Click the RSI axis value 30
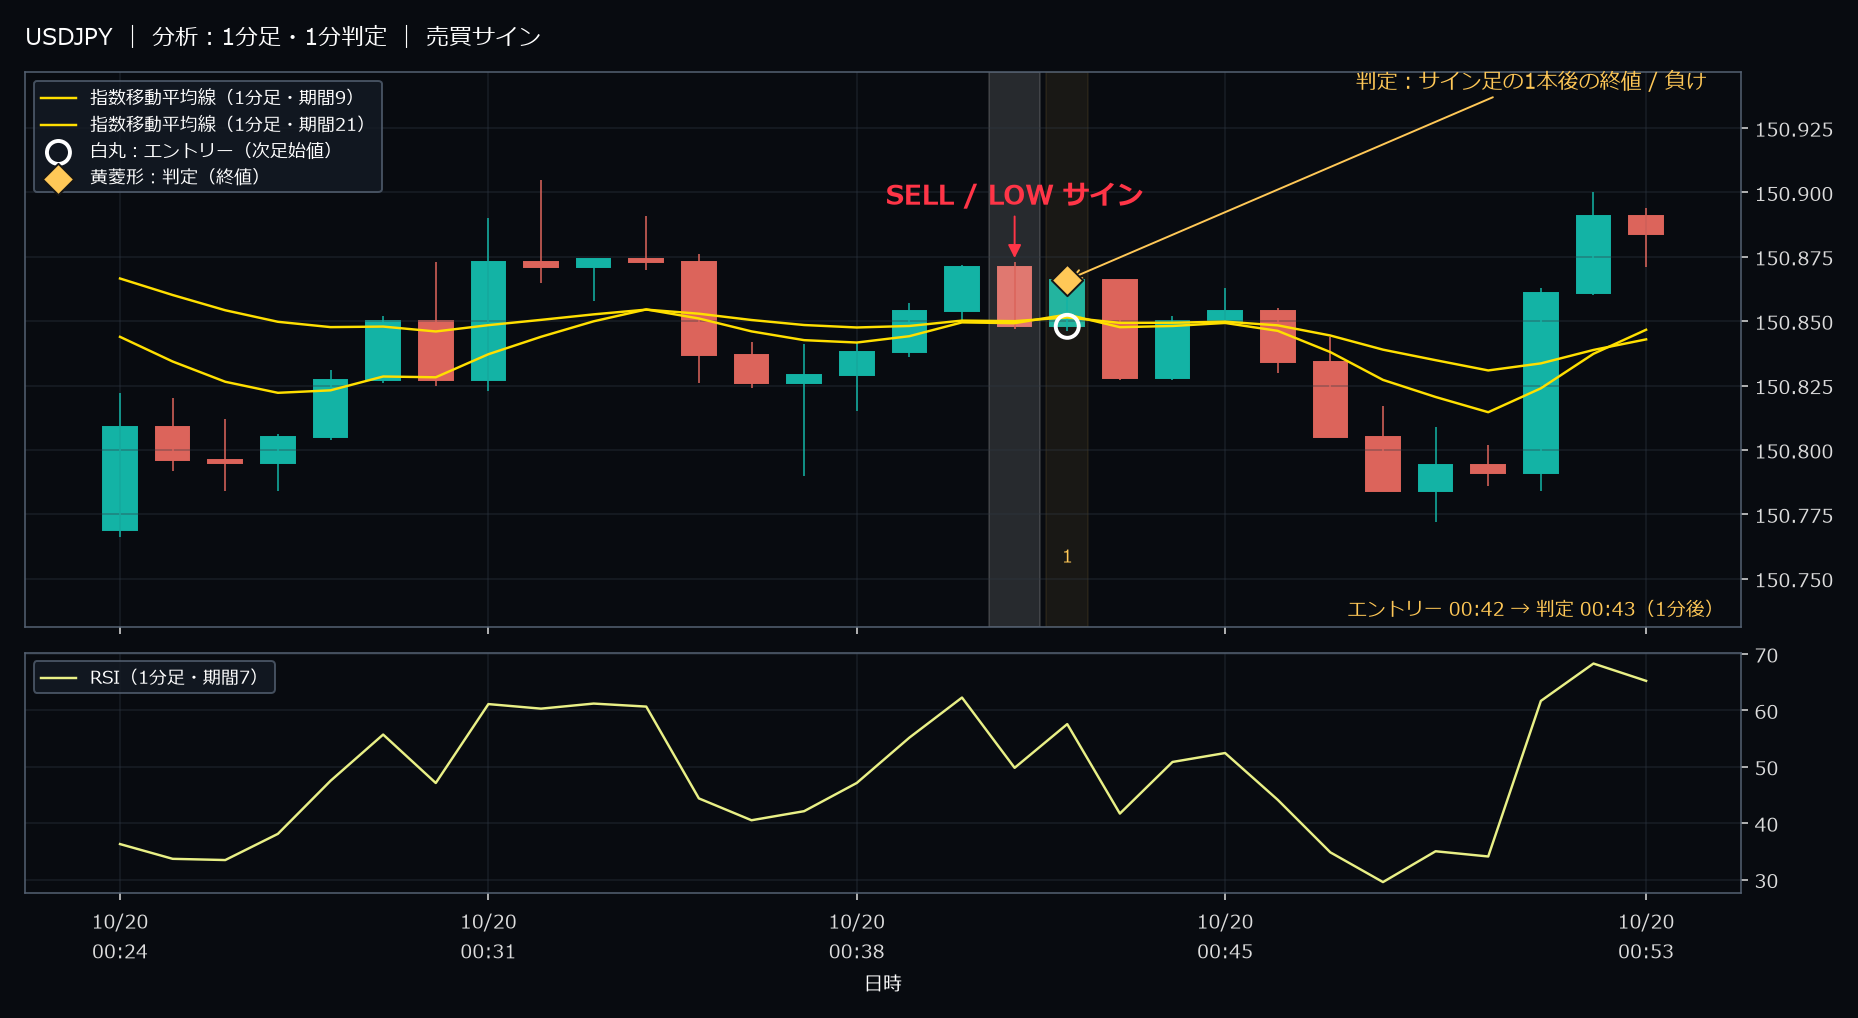The height and width of the screenshot is (1018, 1858). point(1767,881)
